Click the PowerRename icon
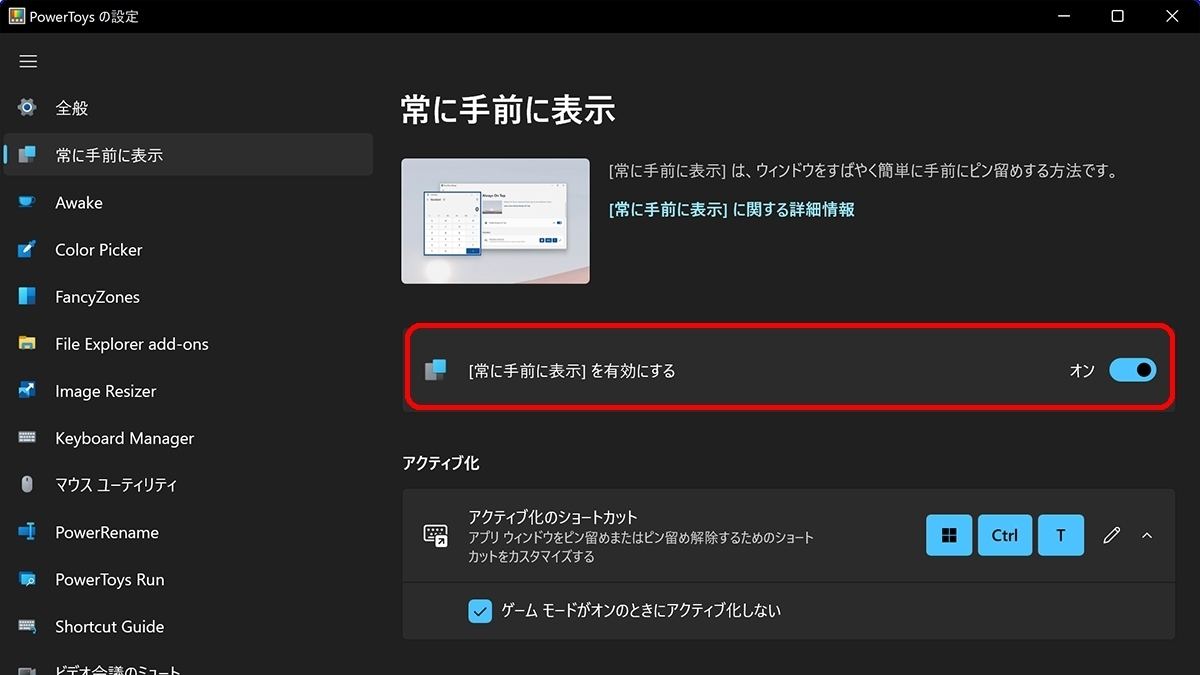Image resolution: width=1200 pixels, height=675 pixels. pyautogui.click(x=27, y=532)
